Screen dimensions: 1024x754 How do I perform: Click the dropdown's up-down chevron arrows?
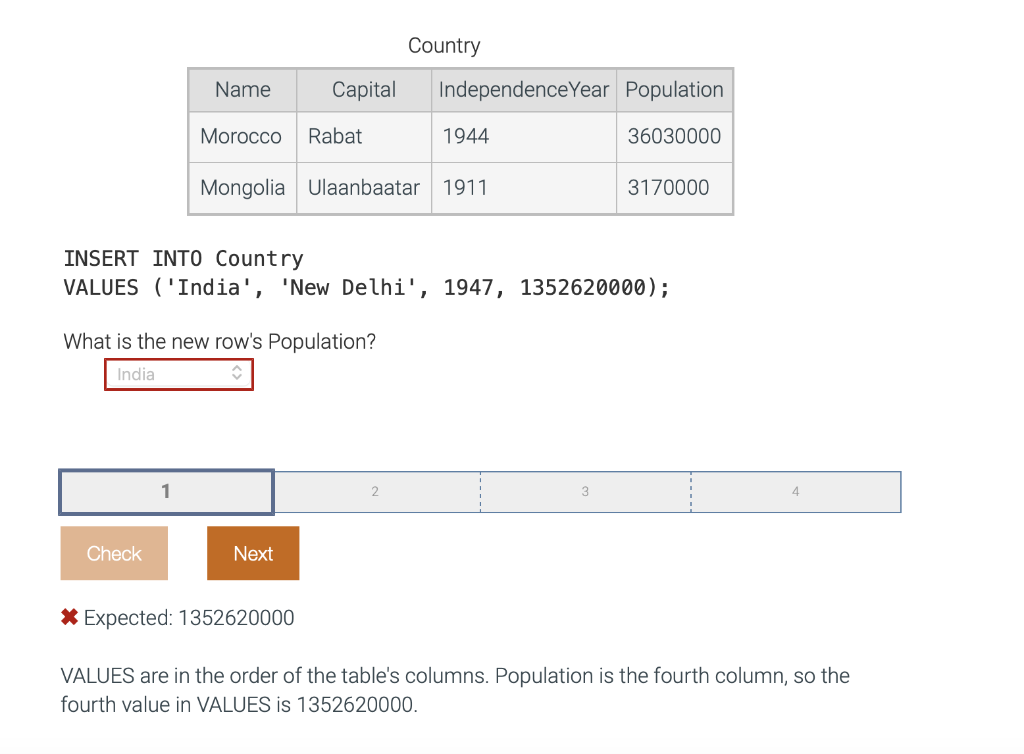point(238,374)
